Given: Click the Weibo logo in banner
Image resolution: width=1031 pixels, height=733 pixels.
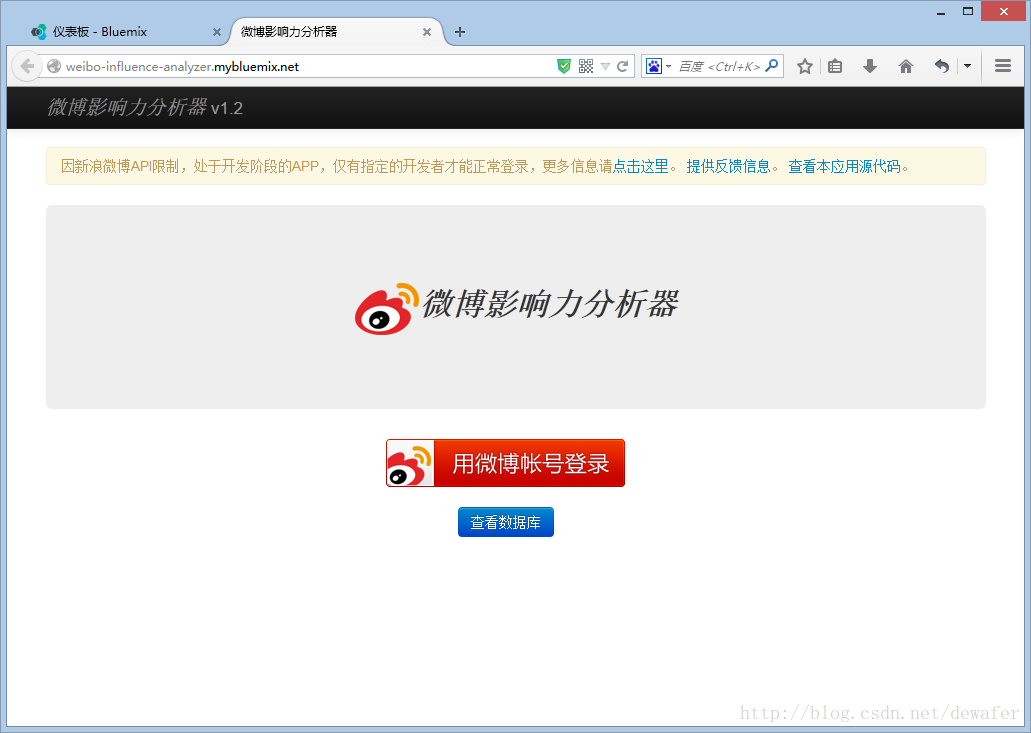Looking at the screenshot, I should (387, 308).
